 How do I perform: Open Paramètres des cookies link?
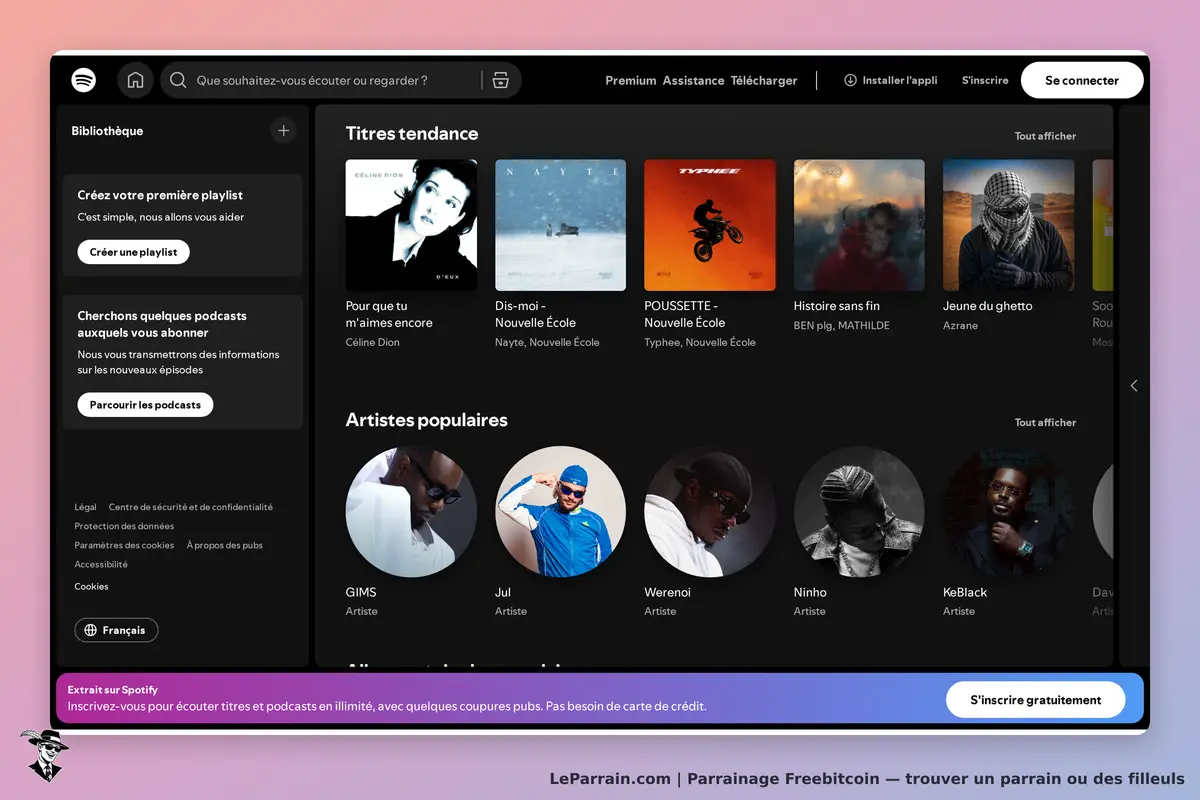pos(124,545)
